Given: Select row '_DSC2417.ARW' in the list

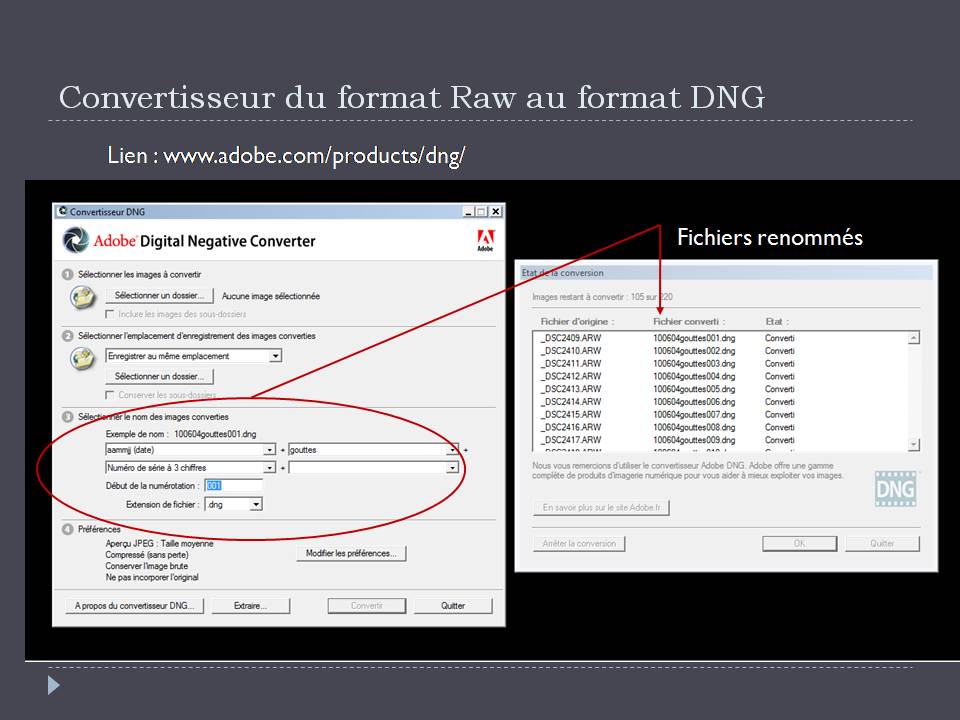Looking at the screenshot, I should (x=720, y=440).
